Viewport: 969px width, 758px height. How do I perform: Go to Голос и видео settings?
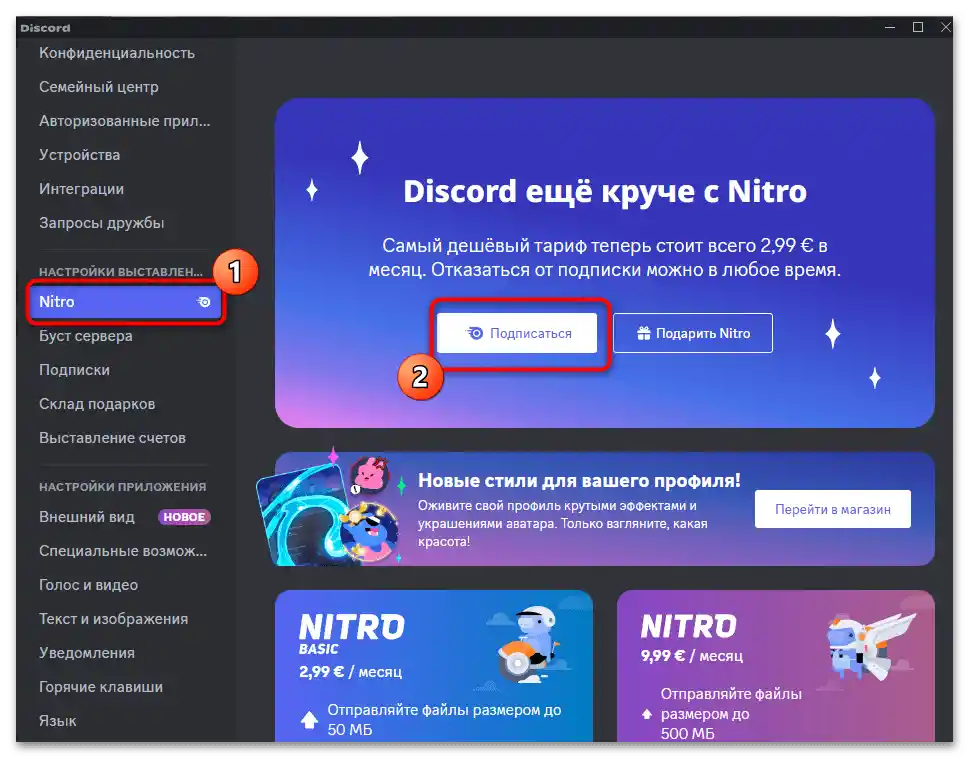tap(88, 585)
